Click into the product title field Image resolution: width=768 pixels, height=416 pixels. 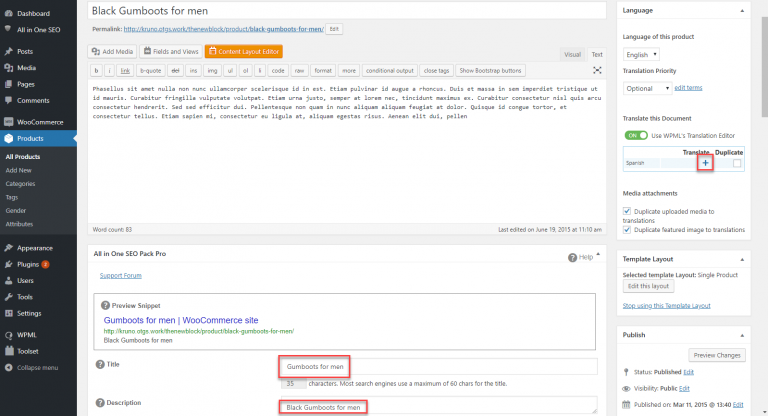347,10
